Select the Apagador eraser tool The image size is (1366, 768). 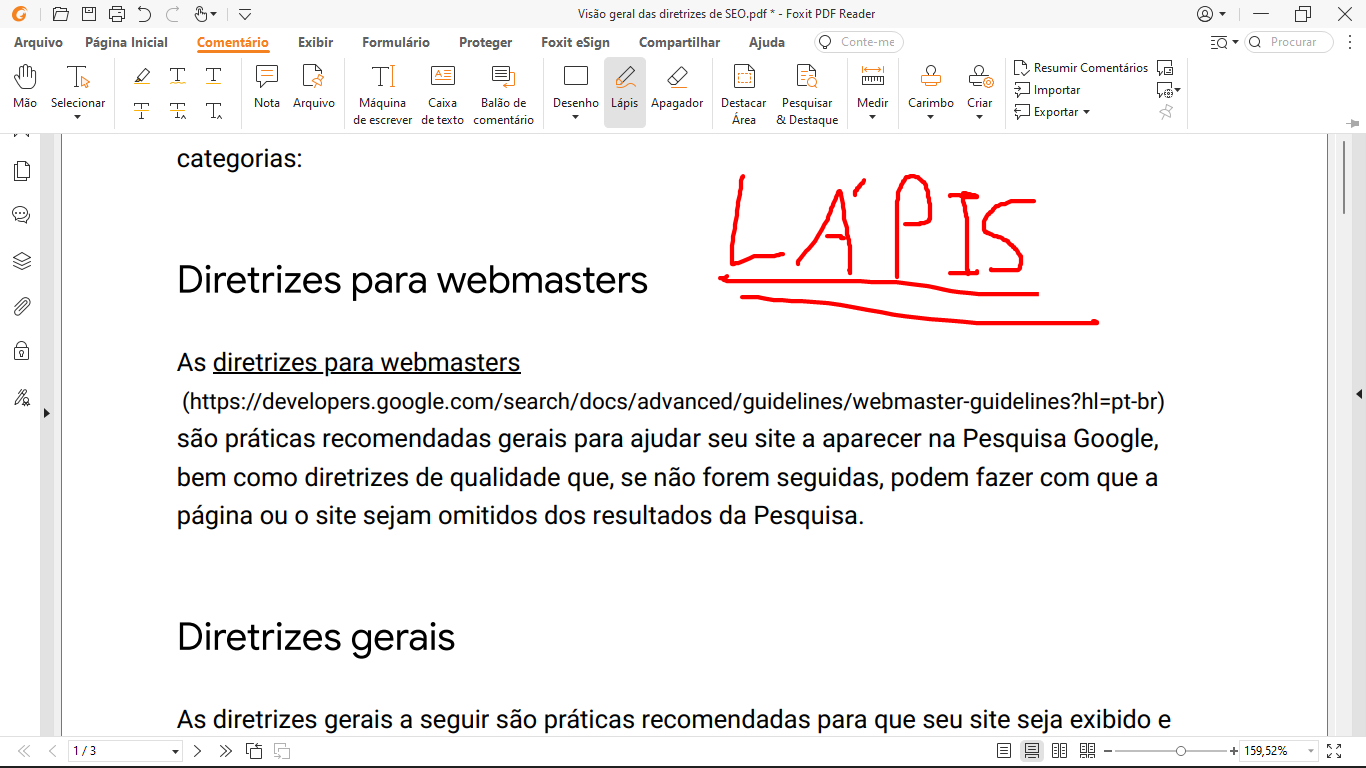[x=677, y=91]
